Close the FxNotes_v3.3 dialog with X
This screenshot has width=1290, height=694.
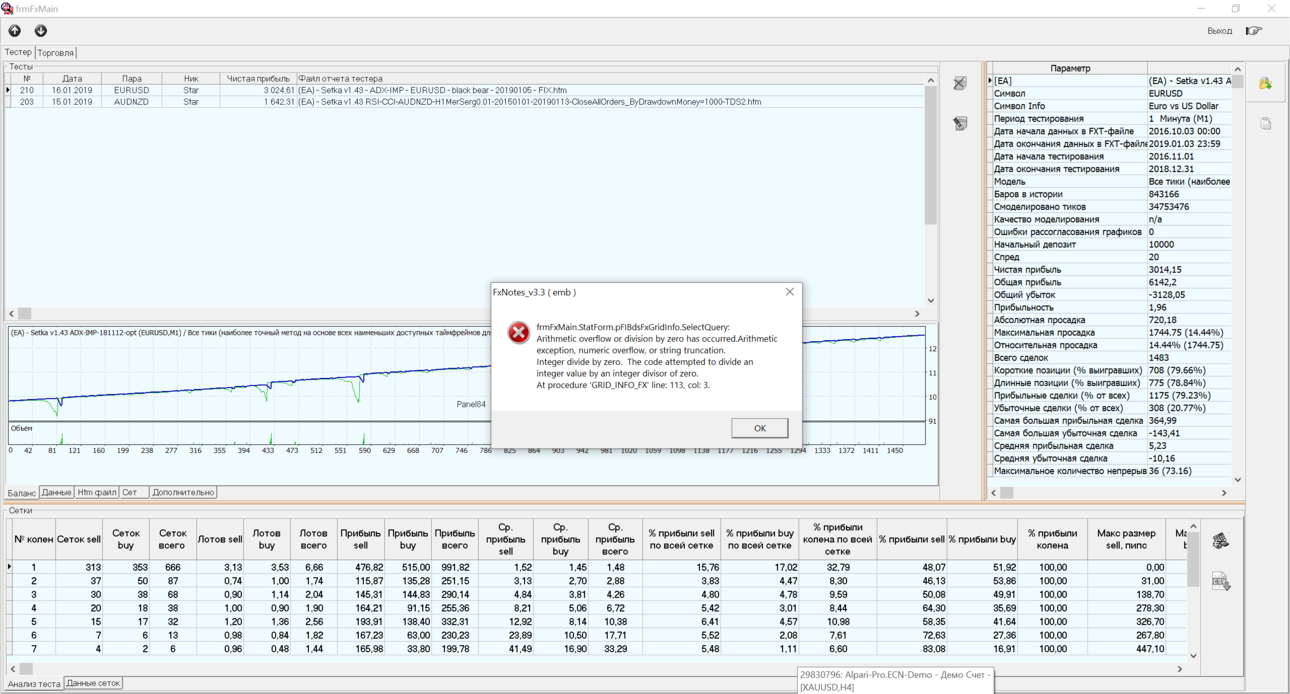(789, 292)
